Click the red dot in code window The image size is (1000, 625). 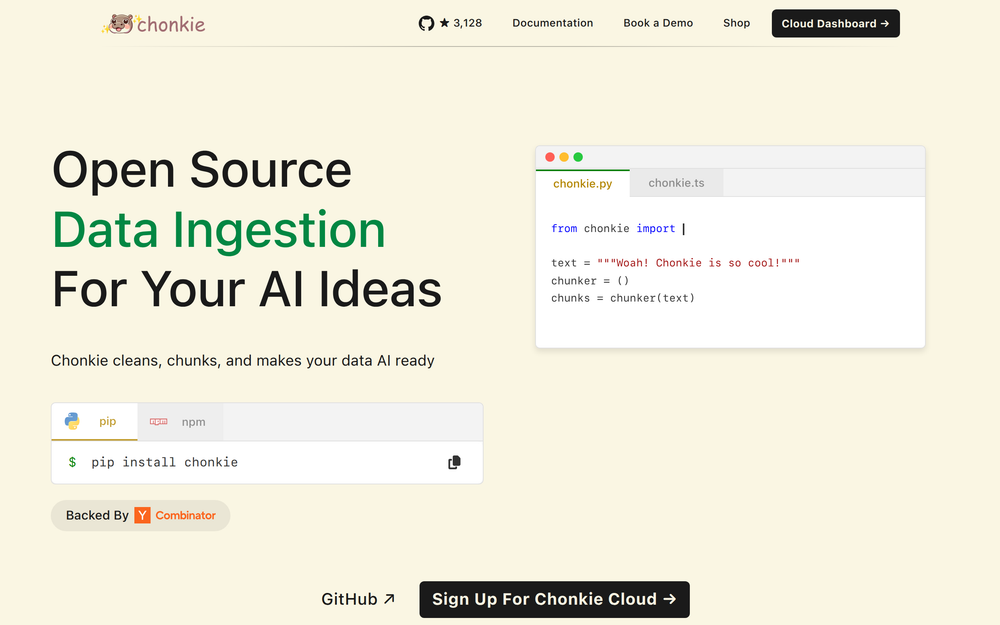click(x=550, y=157)
